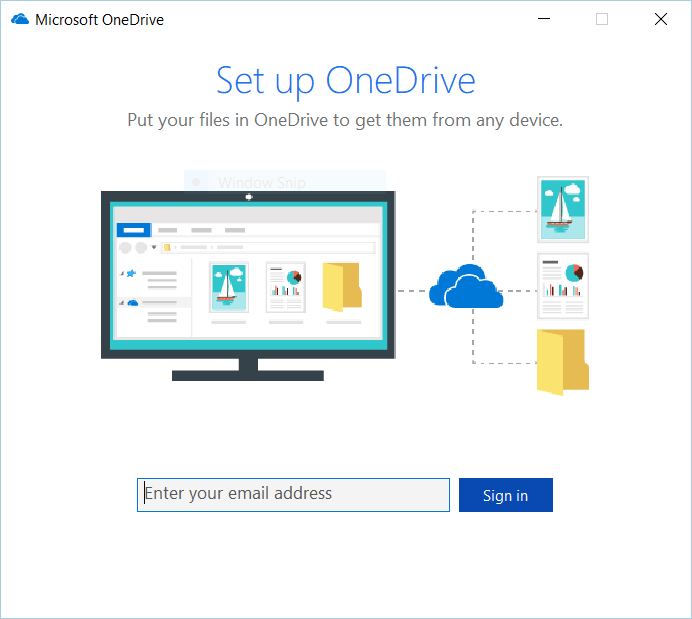Click the "Microsoft OneDrive" title text
Image resolution: width=692 pixels, height=619 pixels.
(99, 20)
